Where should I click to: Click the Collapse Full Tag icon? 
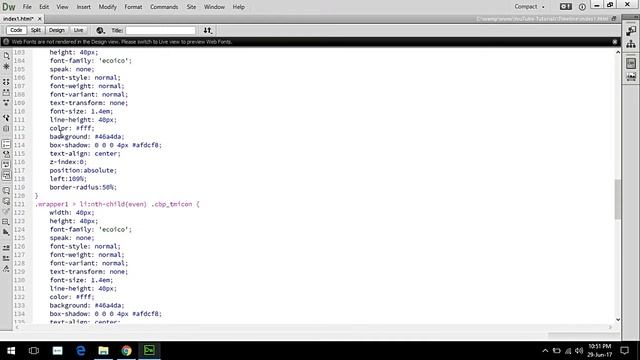pos(6,82)
